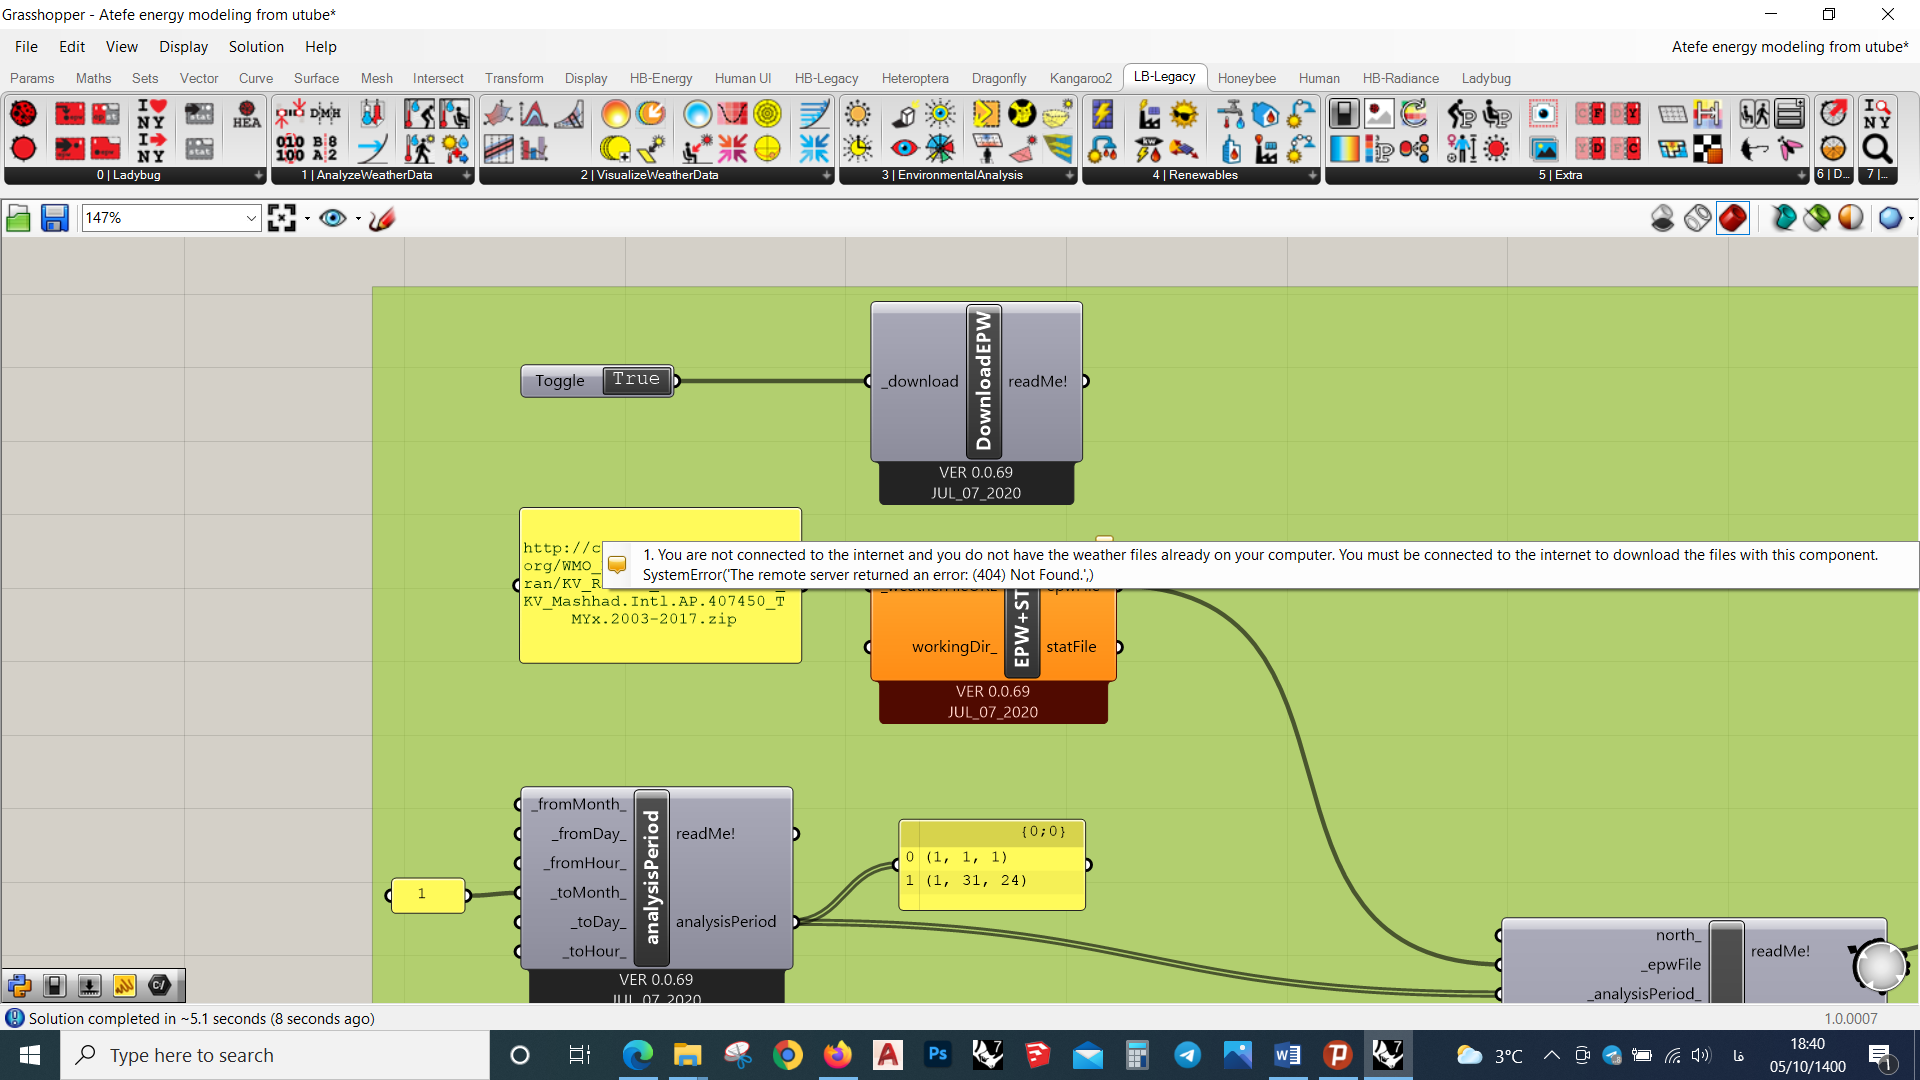Save document with blue floppy icon
1920x1080 pixels.
coord(54,218)
